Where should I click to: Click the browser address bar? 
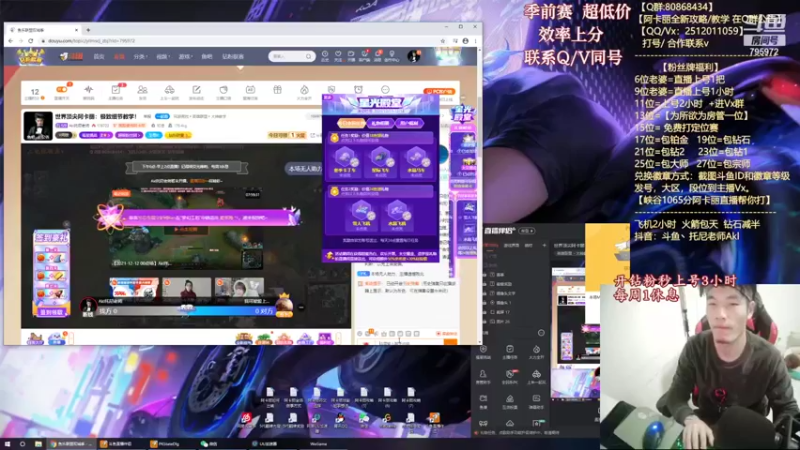240,41
